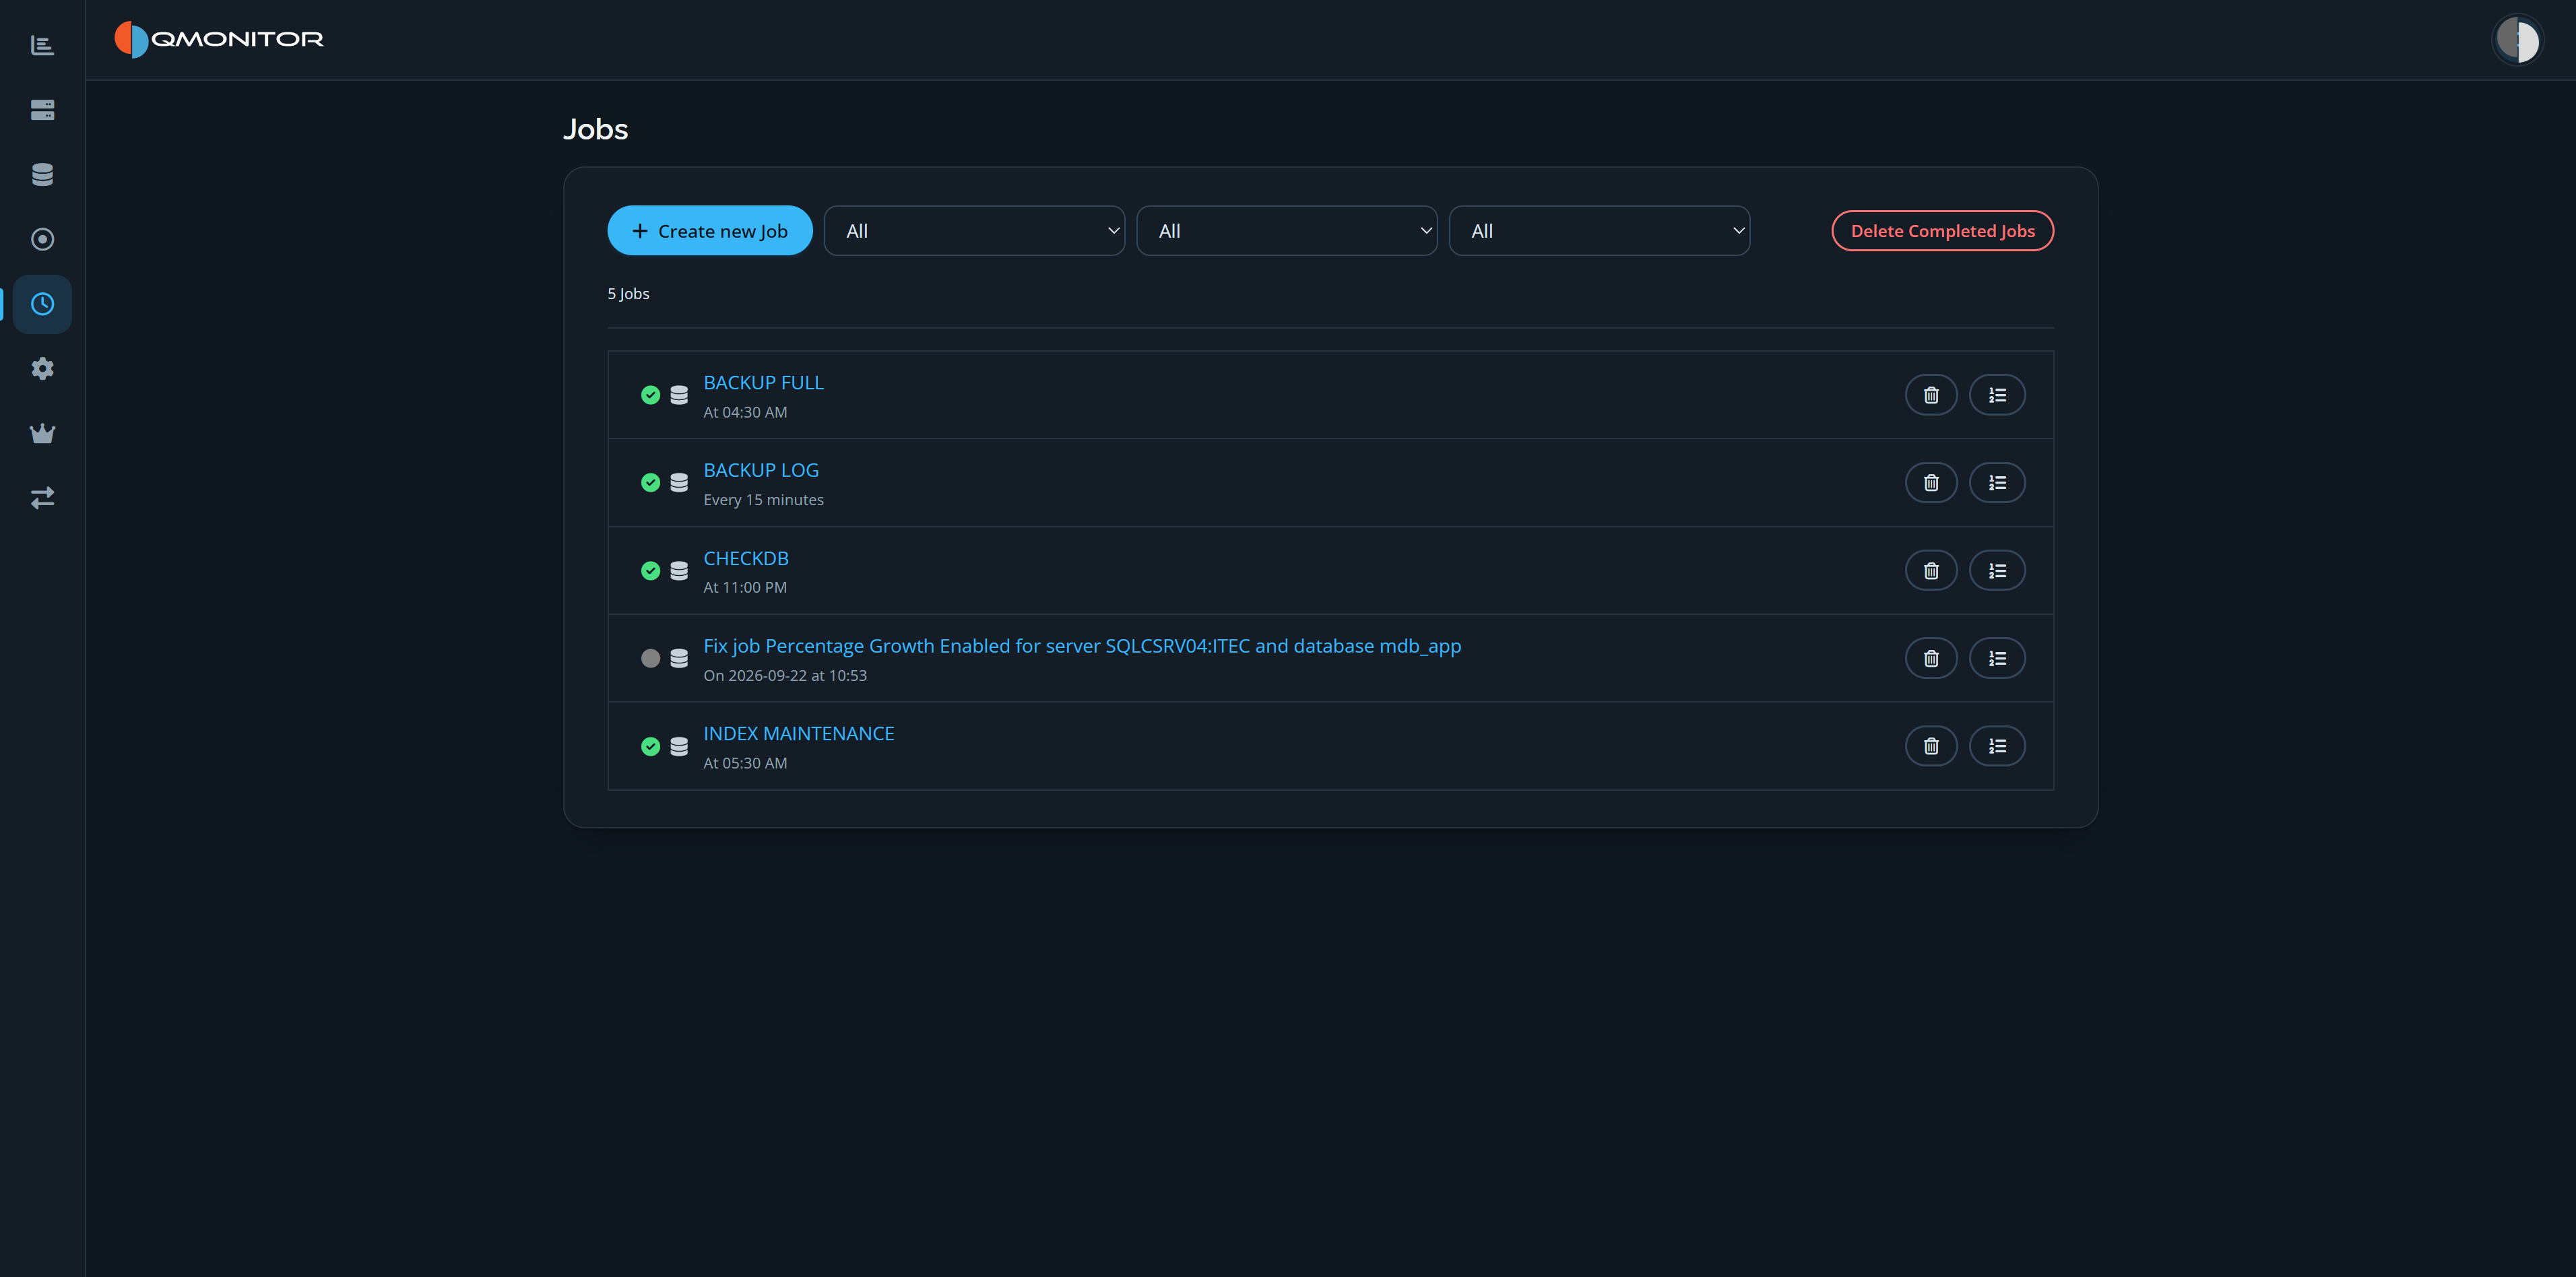Image resolution: width=2576 pixels, height=1277 pixels.
Task: Click the '5 Jobs' count text
Action: pyautogui.click(x=628, y=294)
